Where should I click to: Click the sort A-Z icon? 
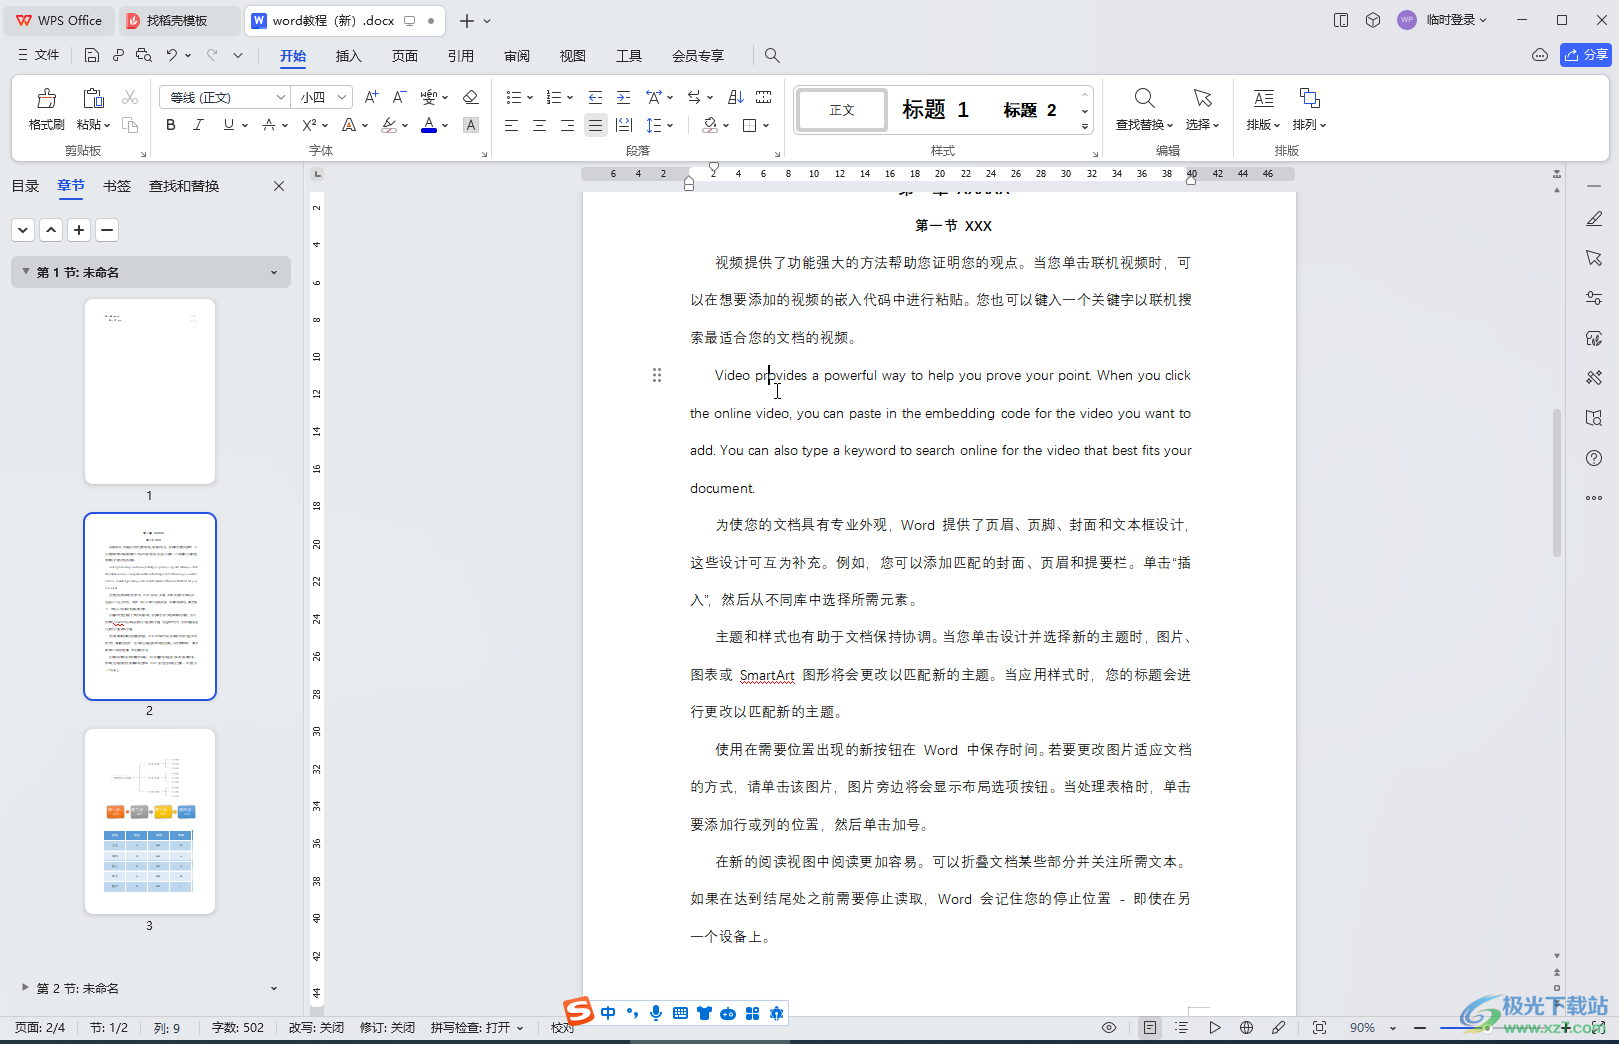click(736, 97)
